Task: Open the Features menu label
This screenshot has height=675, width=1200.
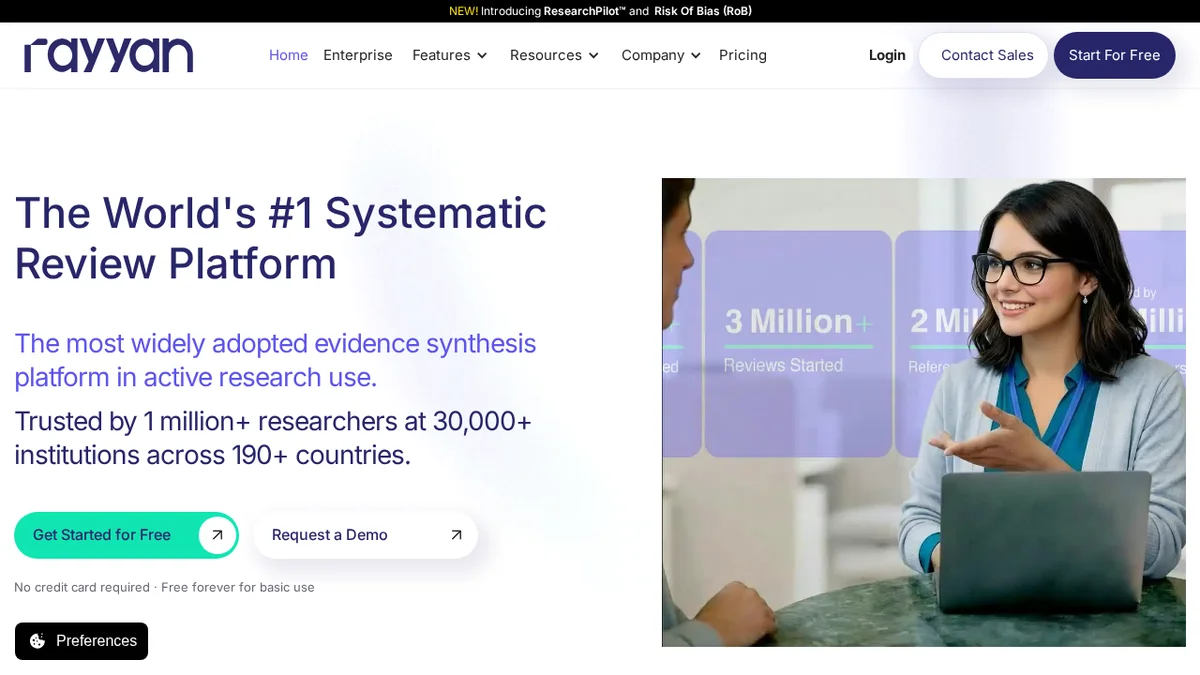Action: [x=441, y=55]
